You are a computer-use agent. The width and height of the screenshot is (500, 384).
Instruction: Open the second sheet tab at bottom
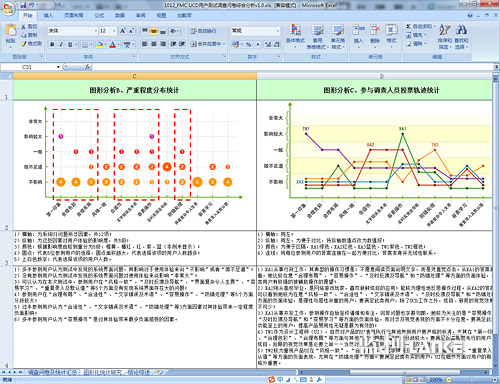(103, 372)
